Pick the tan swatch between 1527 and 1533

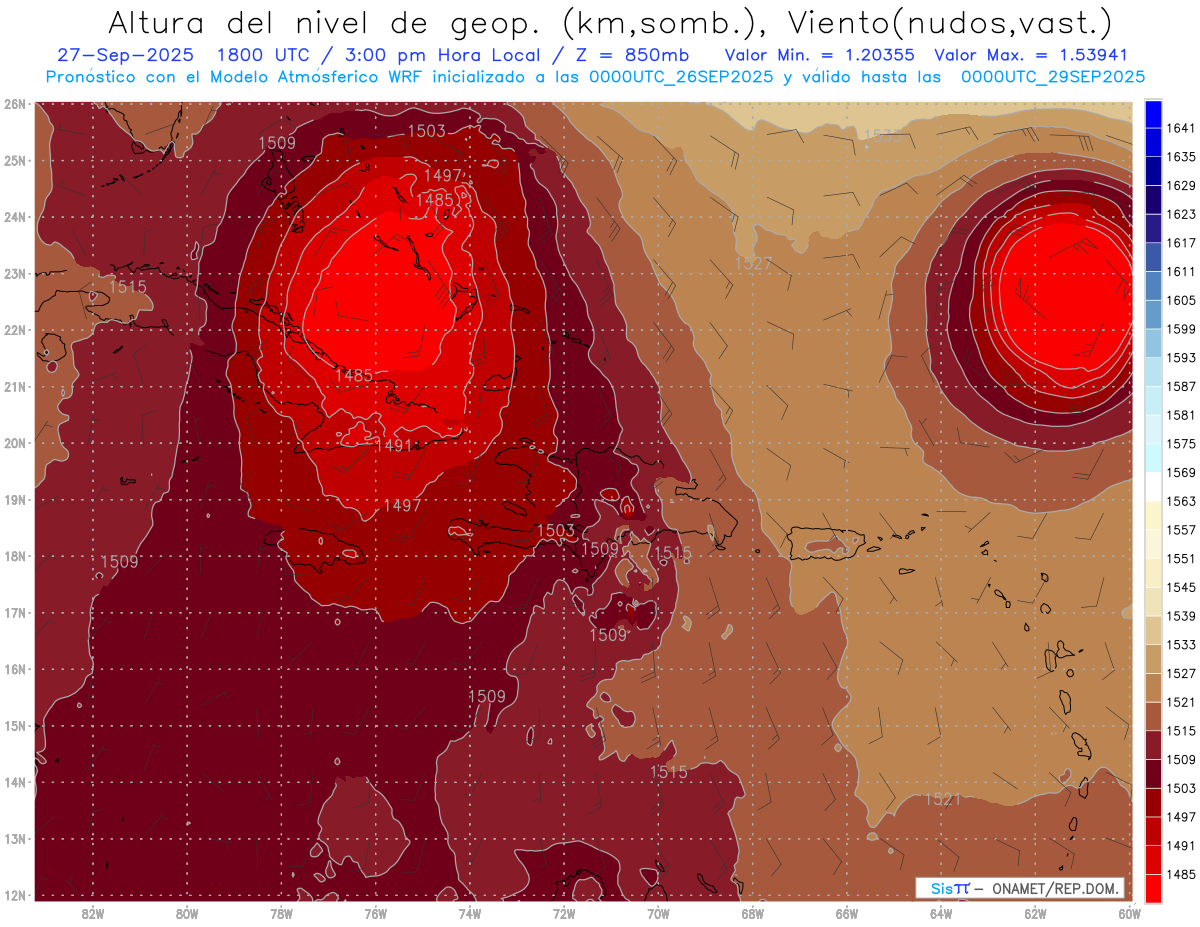[1153, 658]
